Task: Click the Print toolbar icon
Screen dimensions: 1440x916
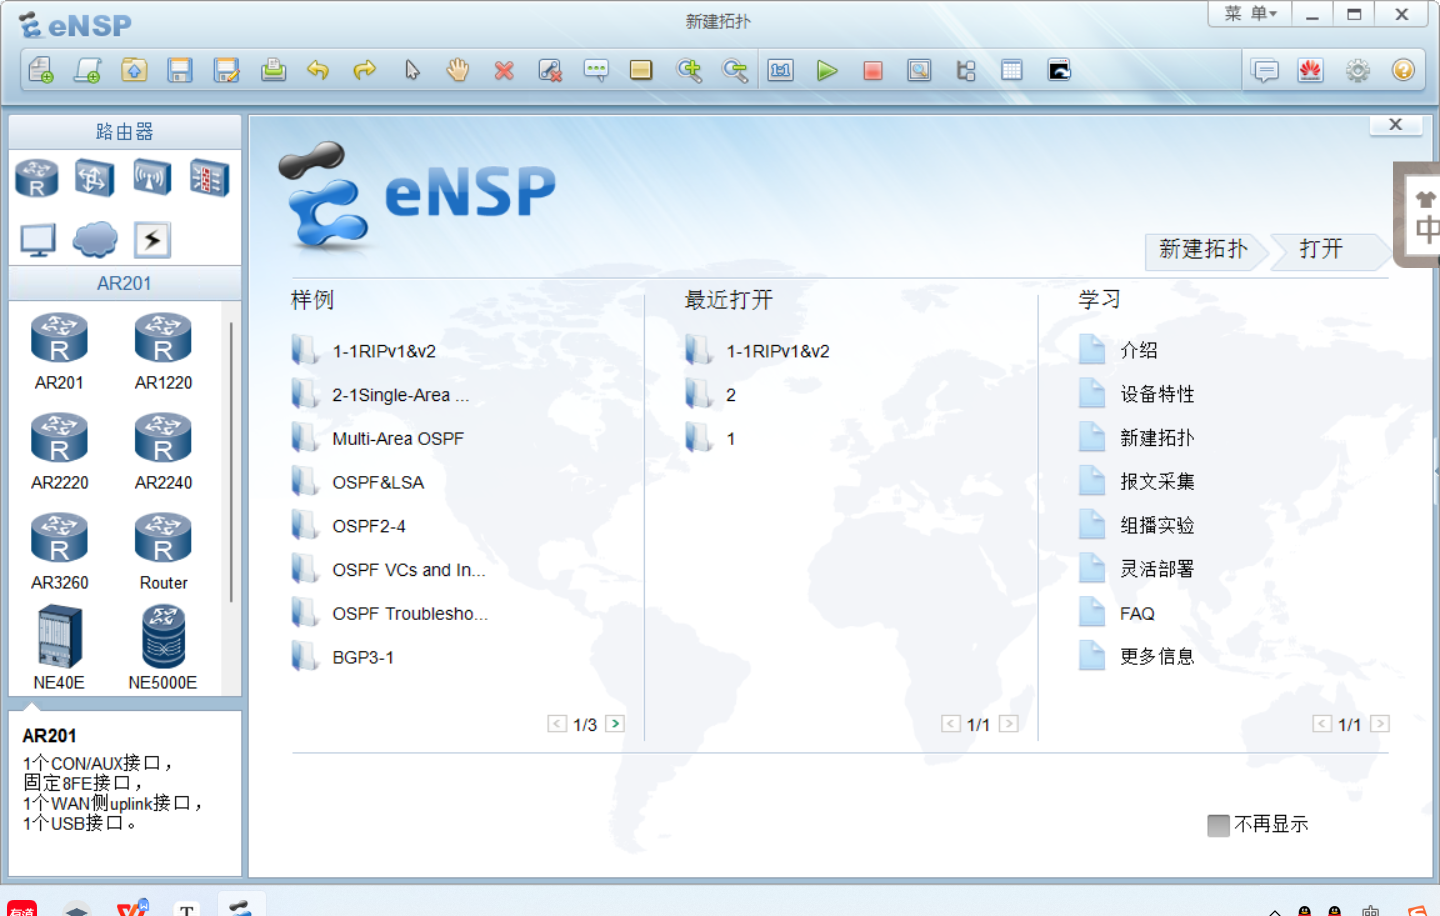Action: (x=273, y=70)
